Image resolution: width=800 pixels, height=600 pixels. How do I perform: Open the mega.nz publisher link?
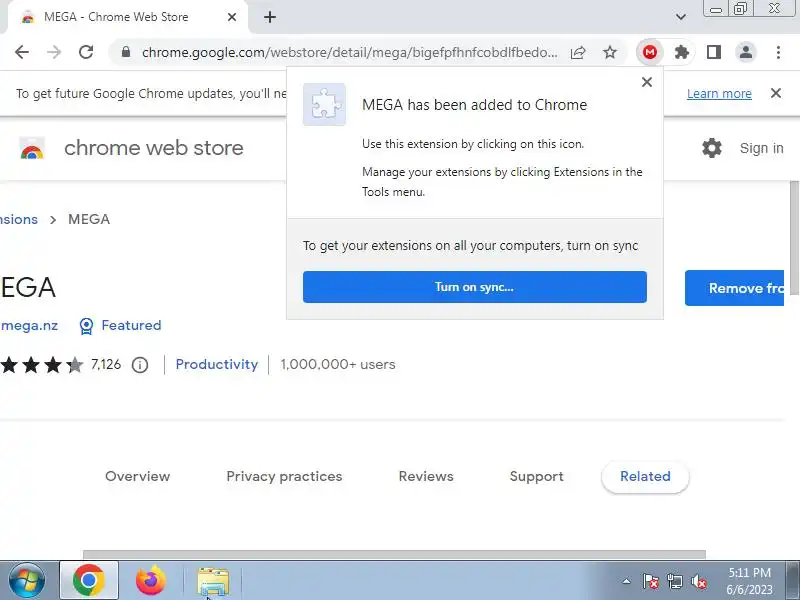coord(29,326)
